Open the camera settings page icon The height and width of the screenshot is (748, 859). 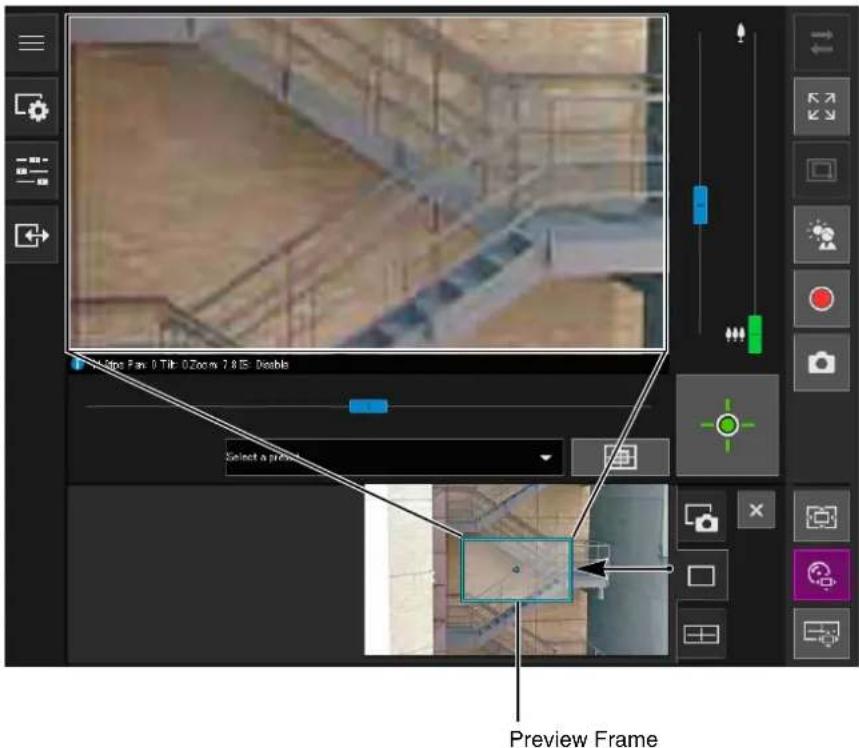pyautogui.click(x=31, y=107)
